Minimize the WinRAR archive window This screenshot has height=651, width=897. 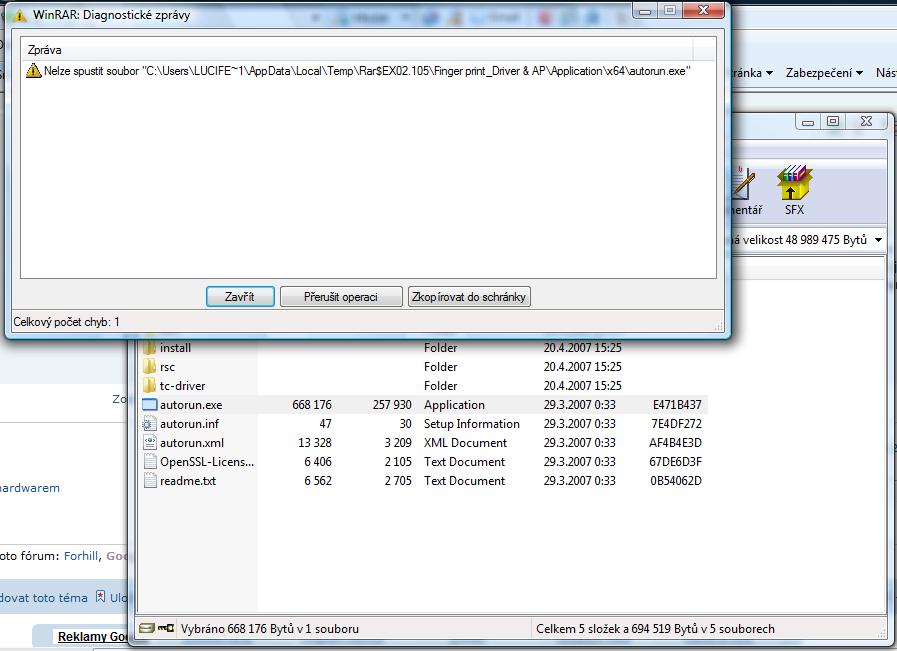click(808, 121)
